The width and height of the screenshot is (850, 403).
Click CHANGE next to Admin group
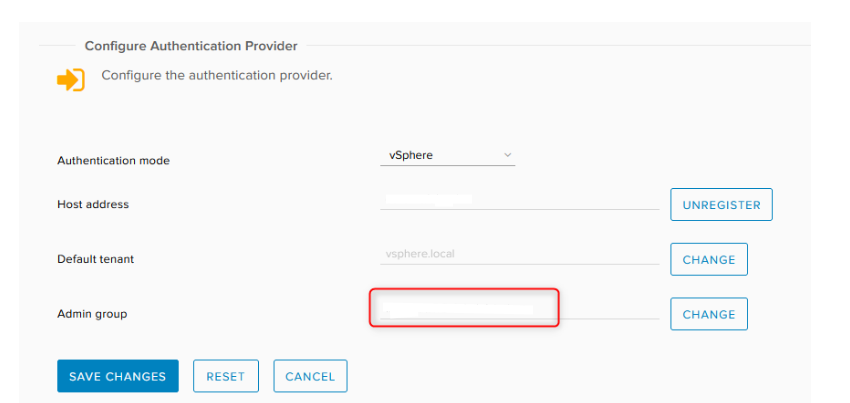pos(709,314)
